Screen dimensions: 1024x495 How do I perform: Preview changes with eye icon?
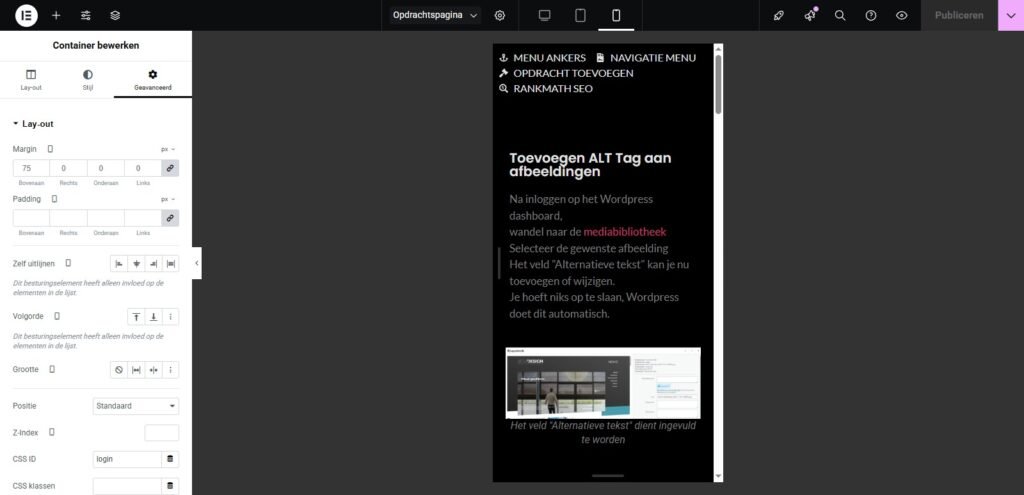tap(901, 15)
